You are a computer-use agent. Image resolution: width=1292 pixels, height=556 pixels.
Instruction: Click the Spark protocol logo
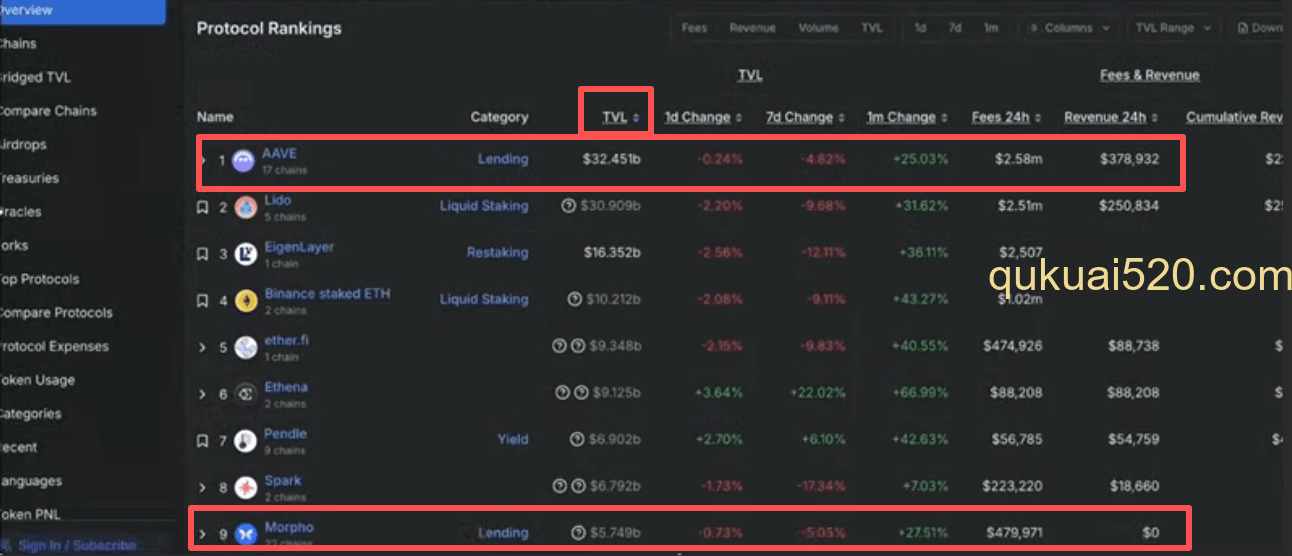tap(246, 489)
